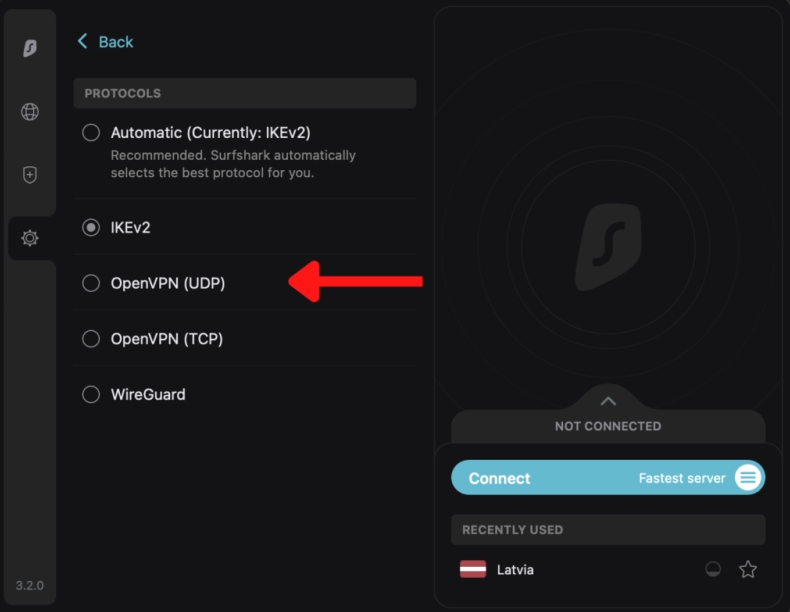
Task: Click the Back link text
Action: 116,42
